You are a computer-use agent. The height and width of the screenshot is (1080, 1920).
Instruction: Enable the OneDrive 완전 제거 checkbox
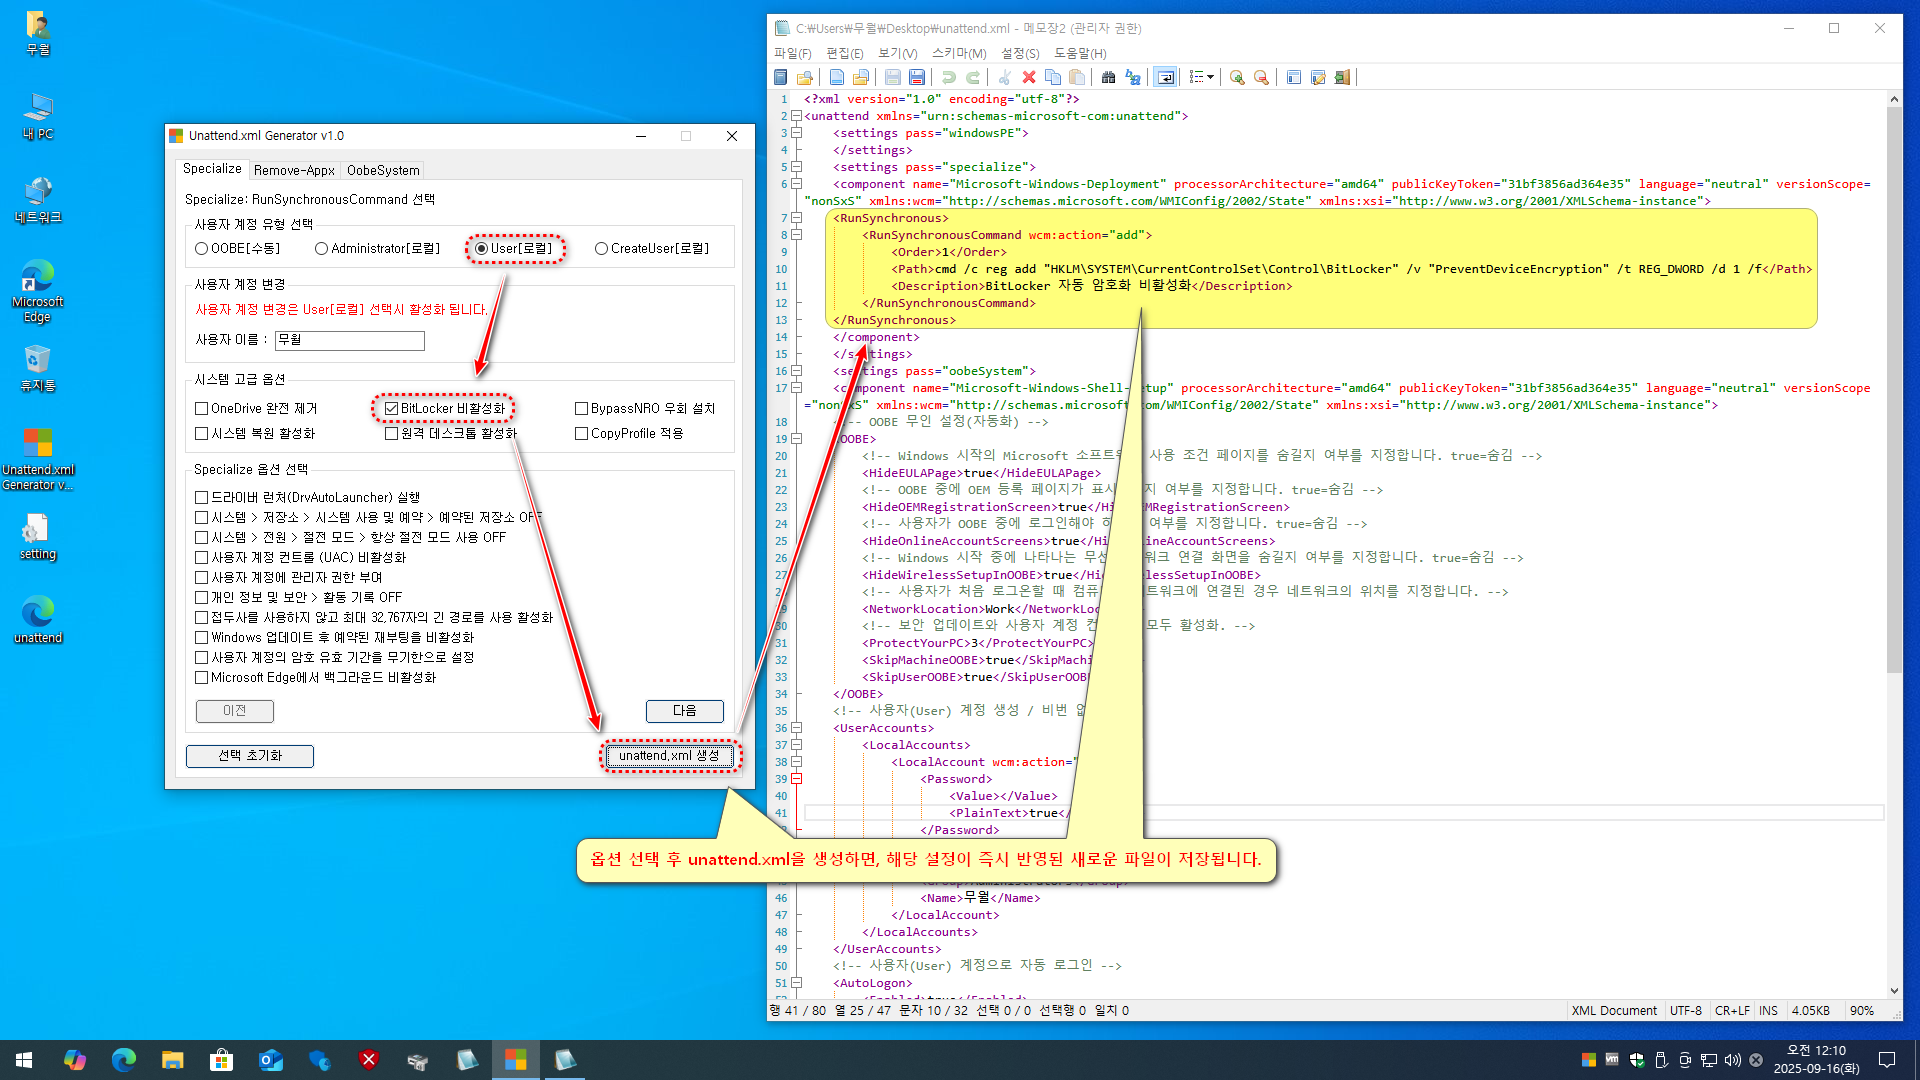point(202,408)
